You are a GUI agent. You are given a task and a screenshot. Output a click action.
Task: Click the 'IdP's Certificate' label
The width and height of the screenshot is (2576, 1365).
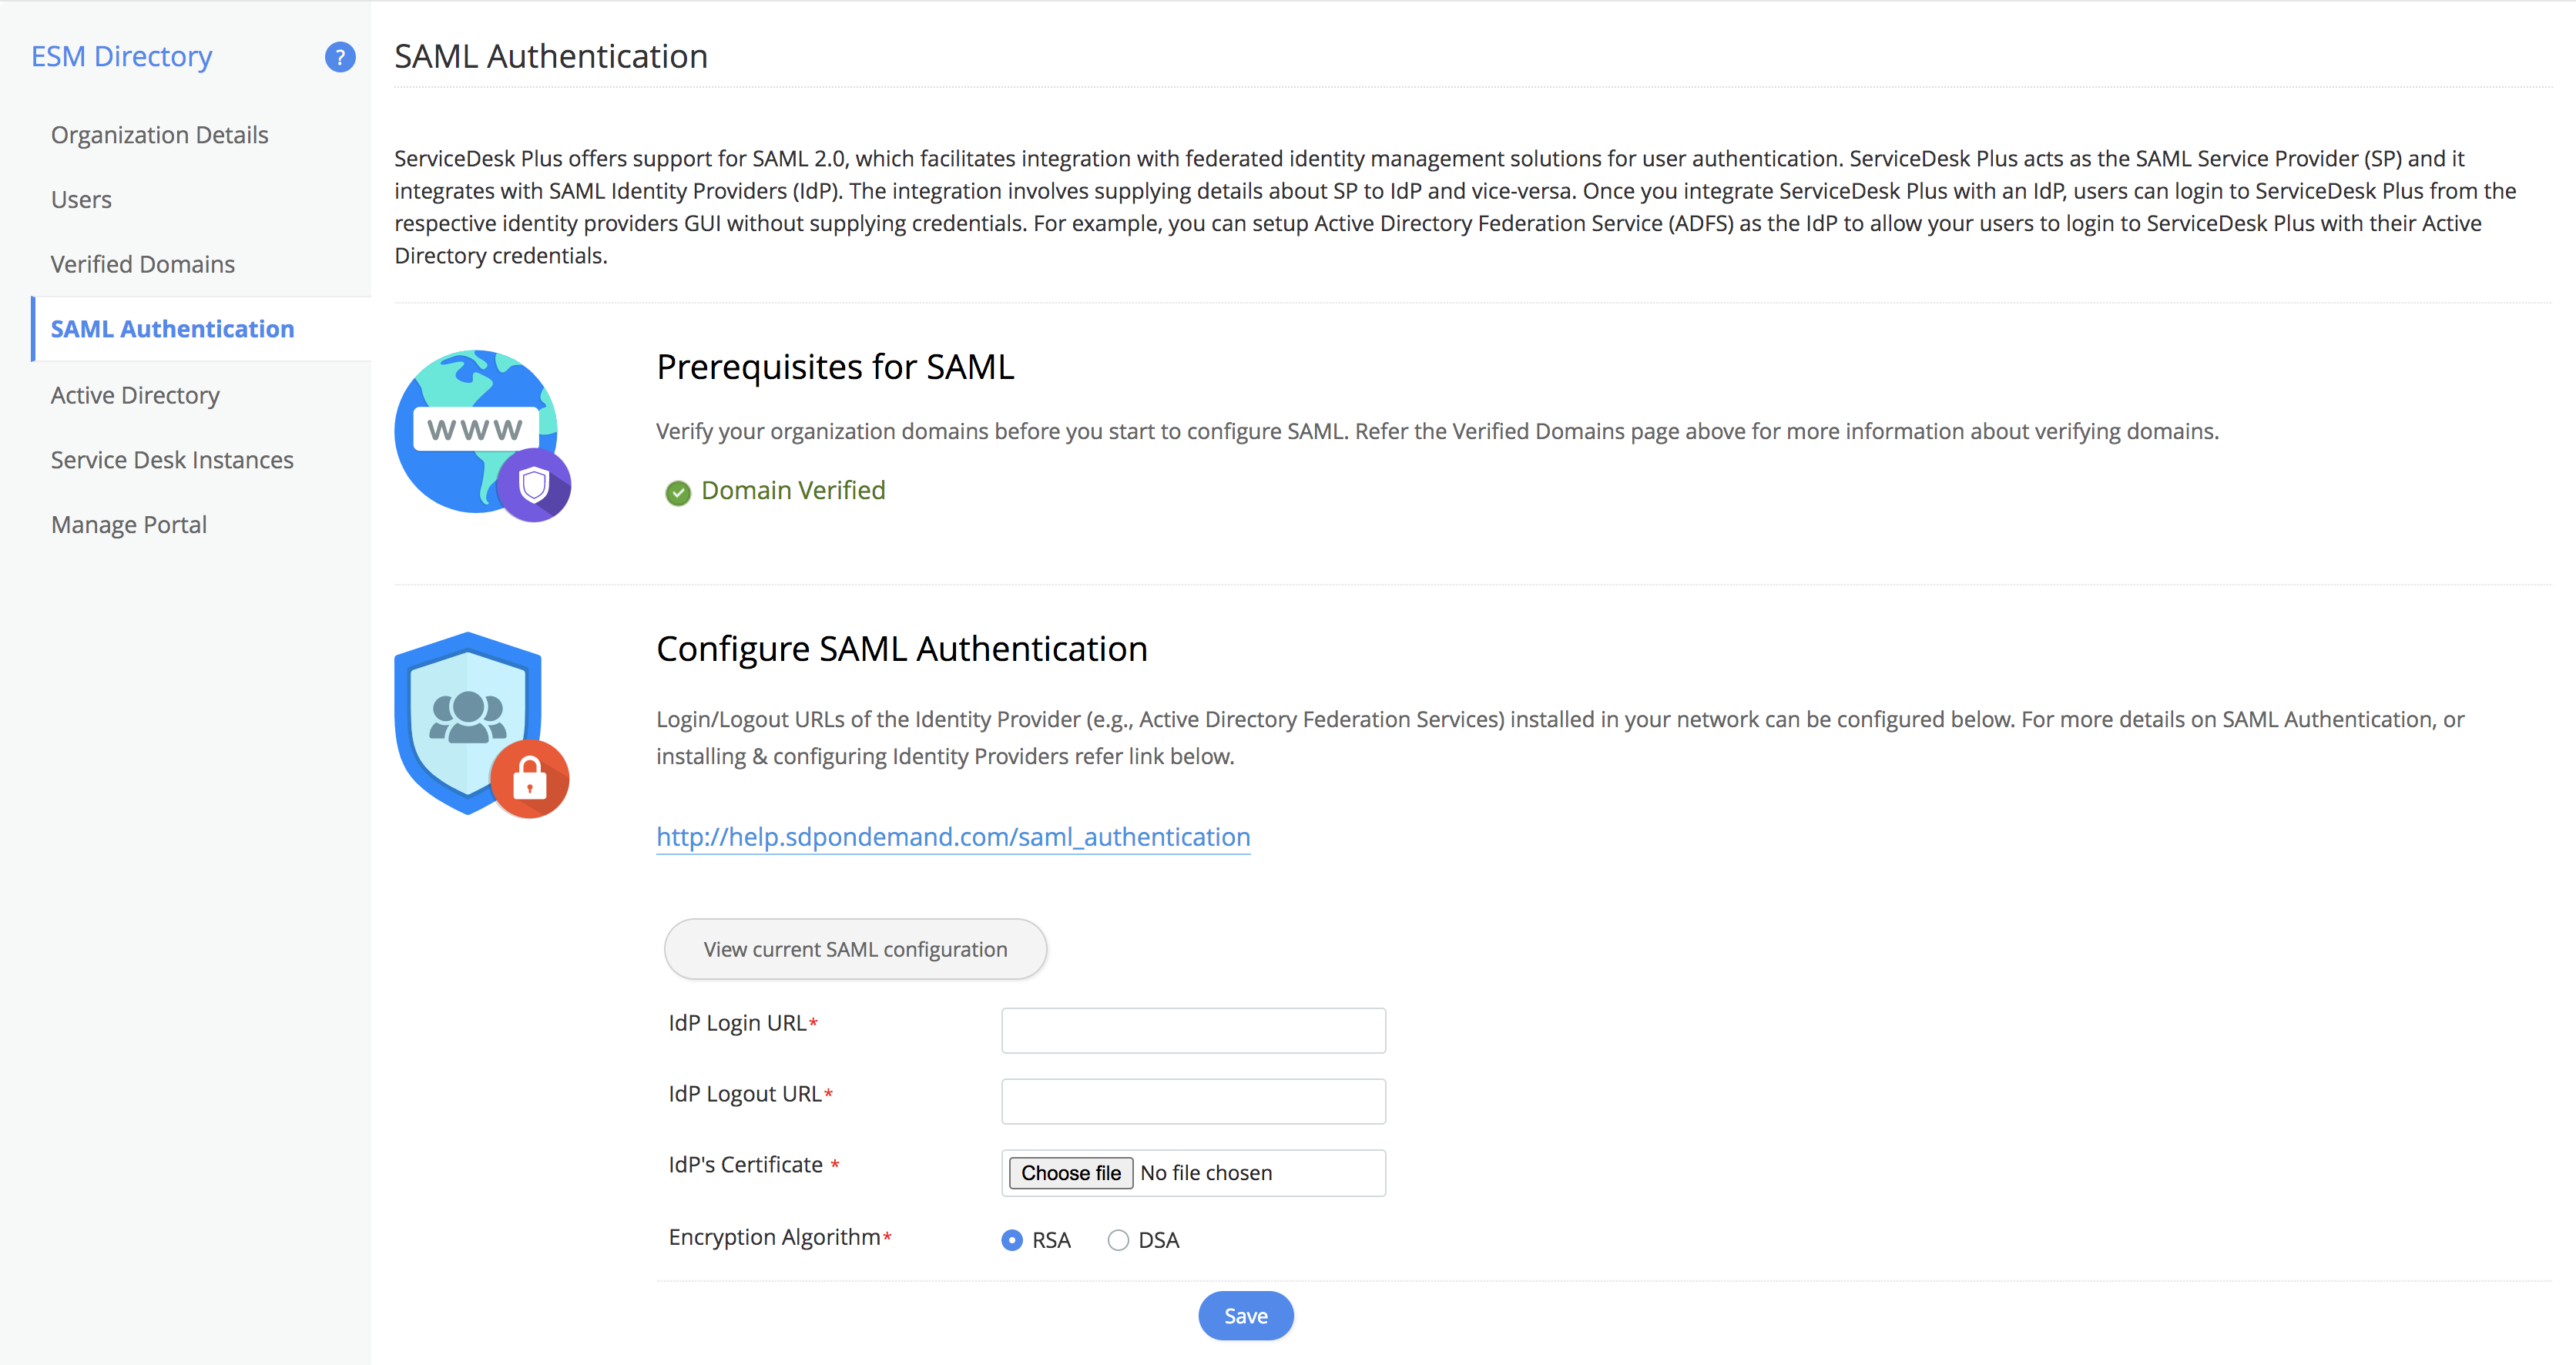coord(746,1165)
